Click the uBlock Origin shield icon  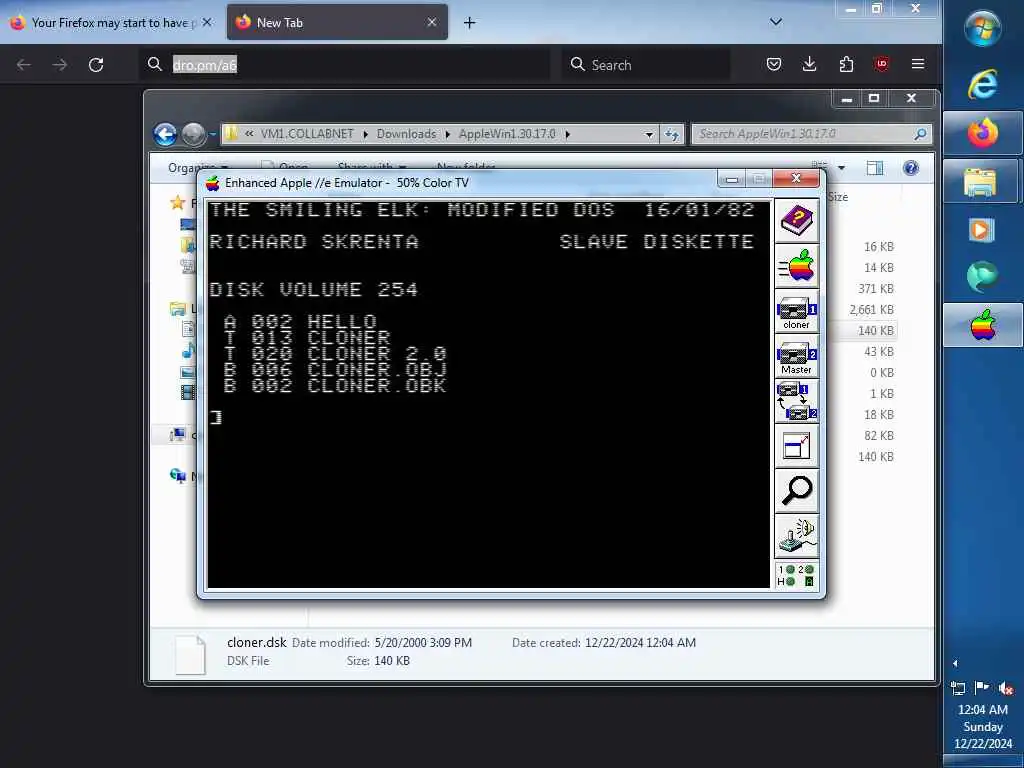882,64
